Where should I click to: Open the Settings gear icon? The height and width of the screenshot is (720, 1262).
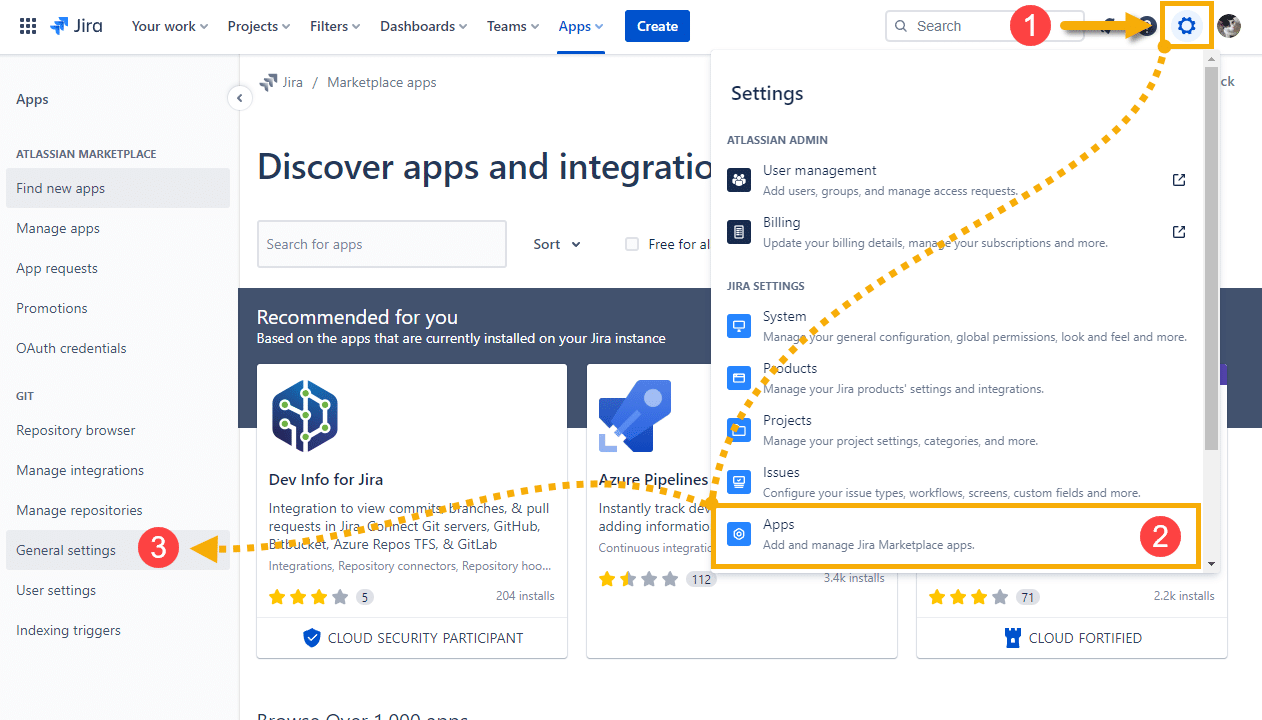(1187, 26)
